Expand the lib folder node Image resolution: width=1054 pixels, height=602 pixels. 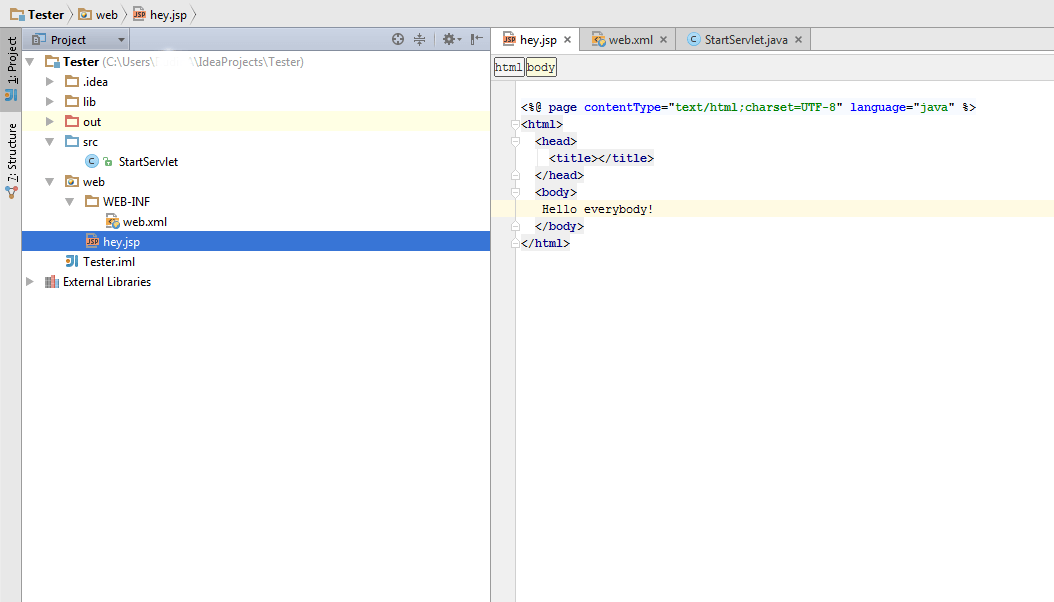point(50,101)
